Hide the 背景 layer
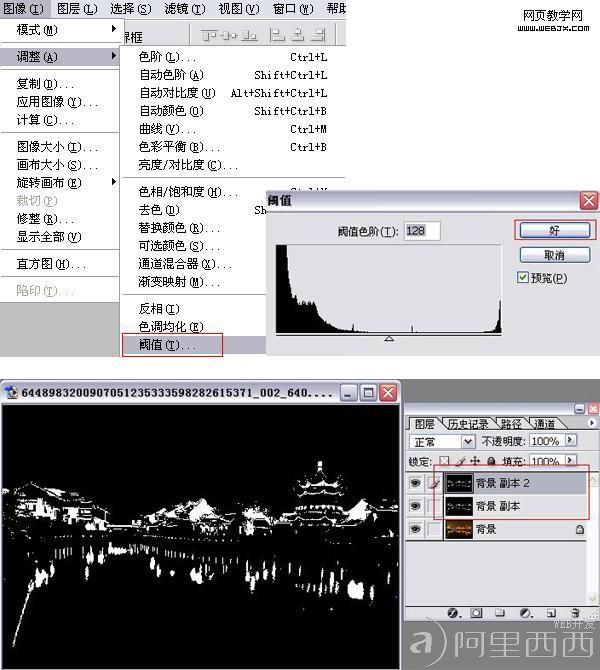 [x=415, y=529]
